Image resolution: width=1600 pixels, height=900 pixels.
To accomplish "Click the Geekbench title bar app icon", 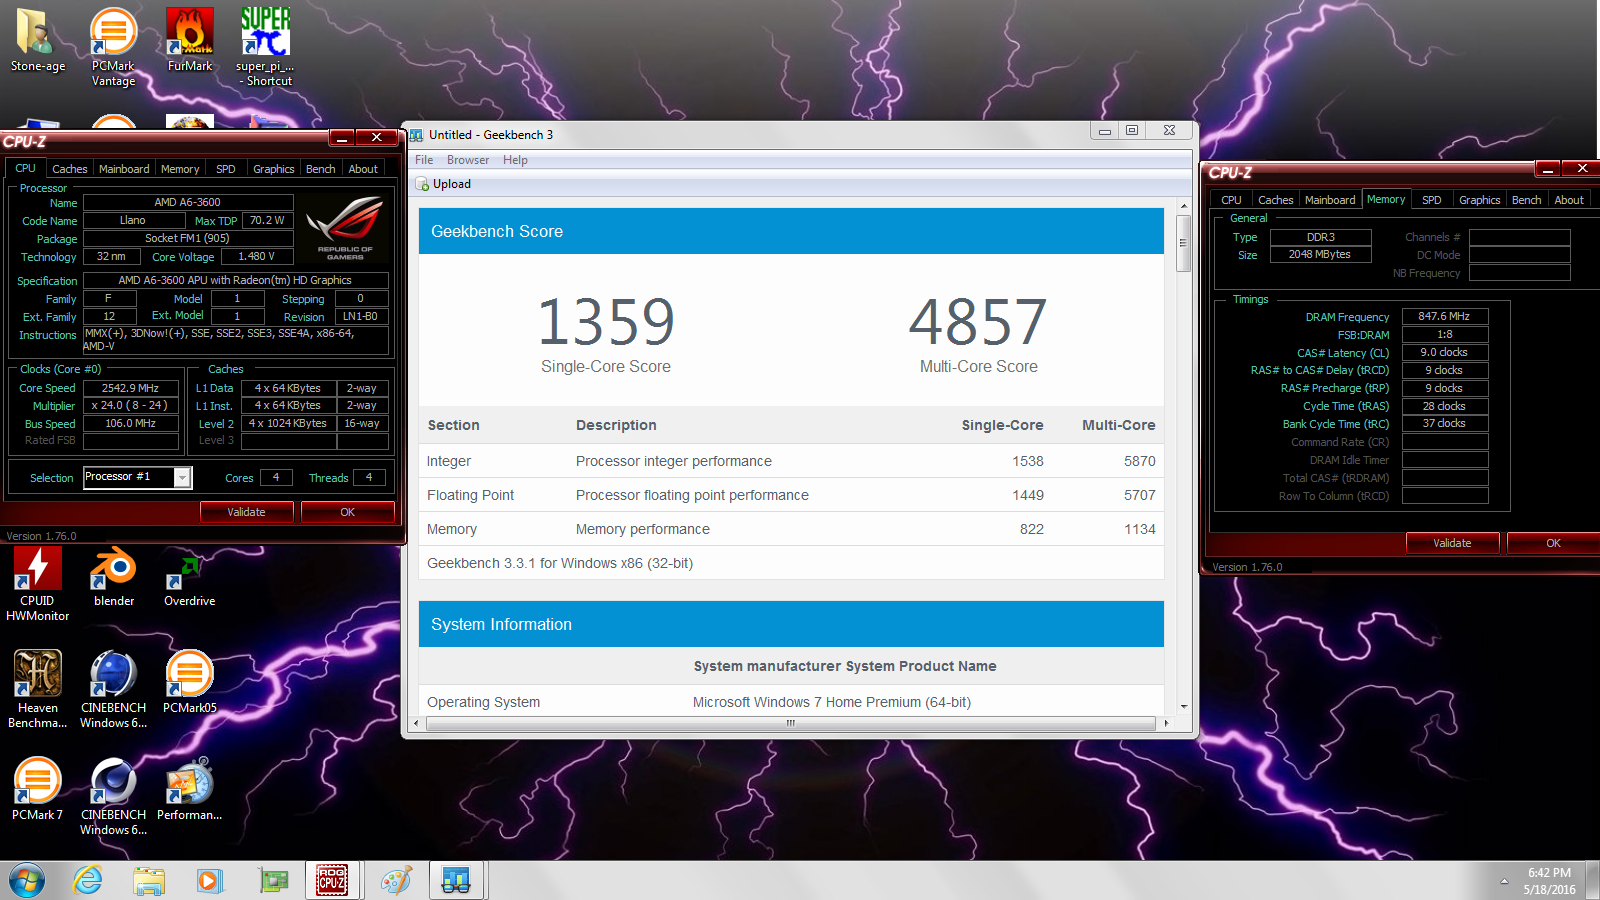I will click(x=416, y=135).
